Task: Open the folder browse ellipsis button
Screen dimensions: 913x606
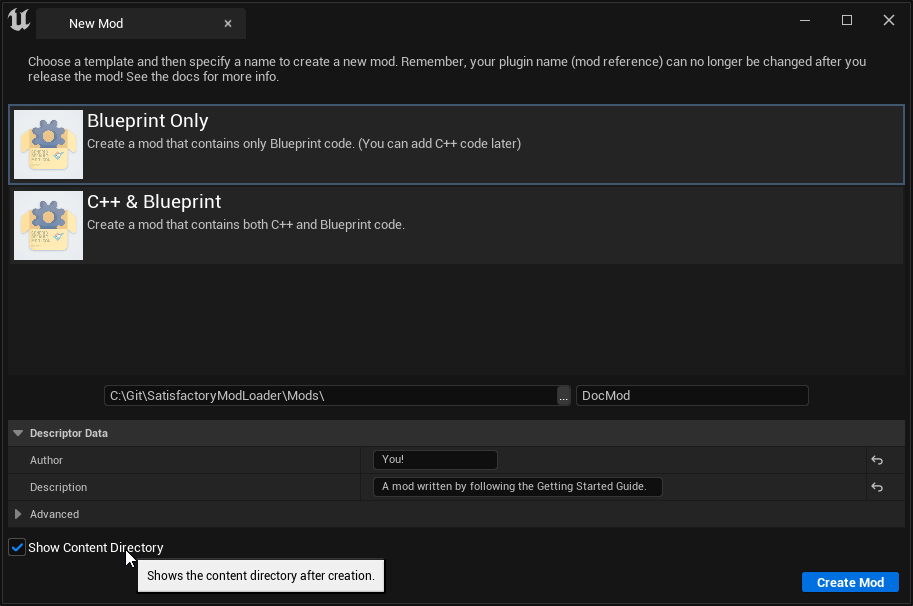Action: coord(563,396)
